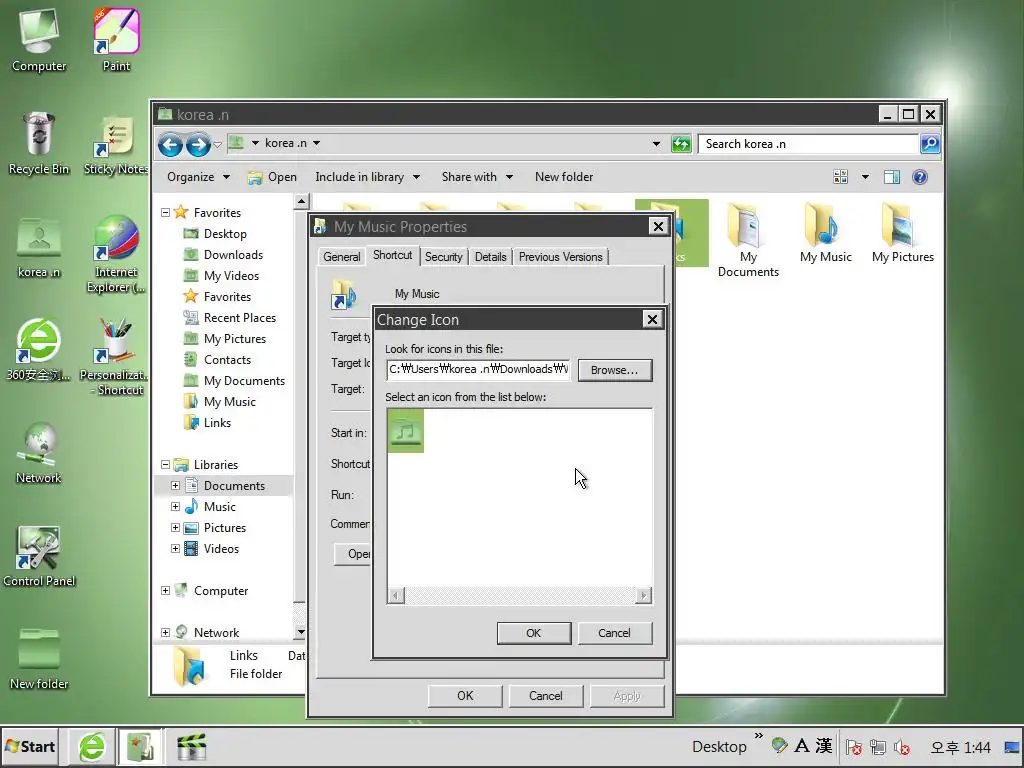
Task: Click the change view icon
Action: coord(840,177)
